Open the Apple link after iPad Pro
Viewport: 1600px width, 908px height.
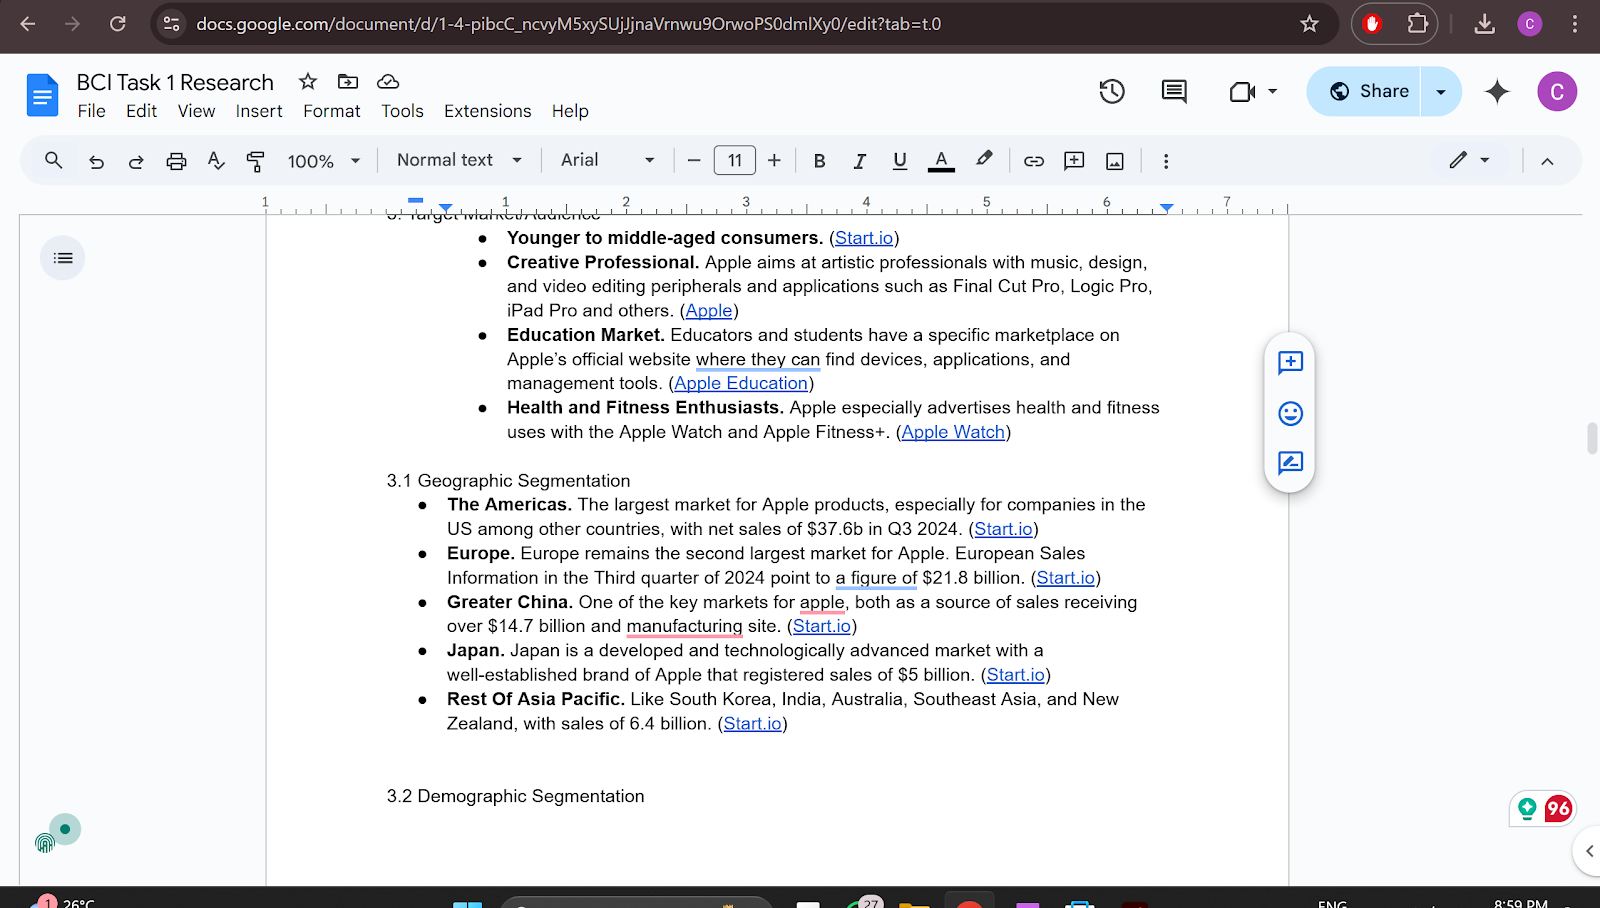point(709,311)
